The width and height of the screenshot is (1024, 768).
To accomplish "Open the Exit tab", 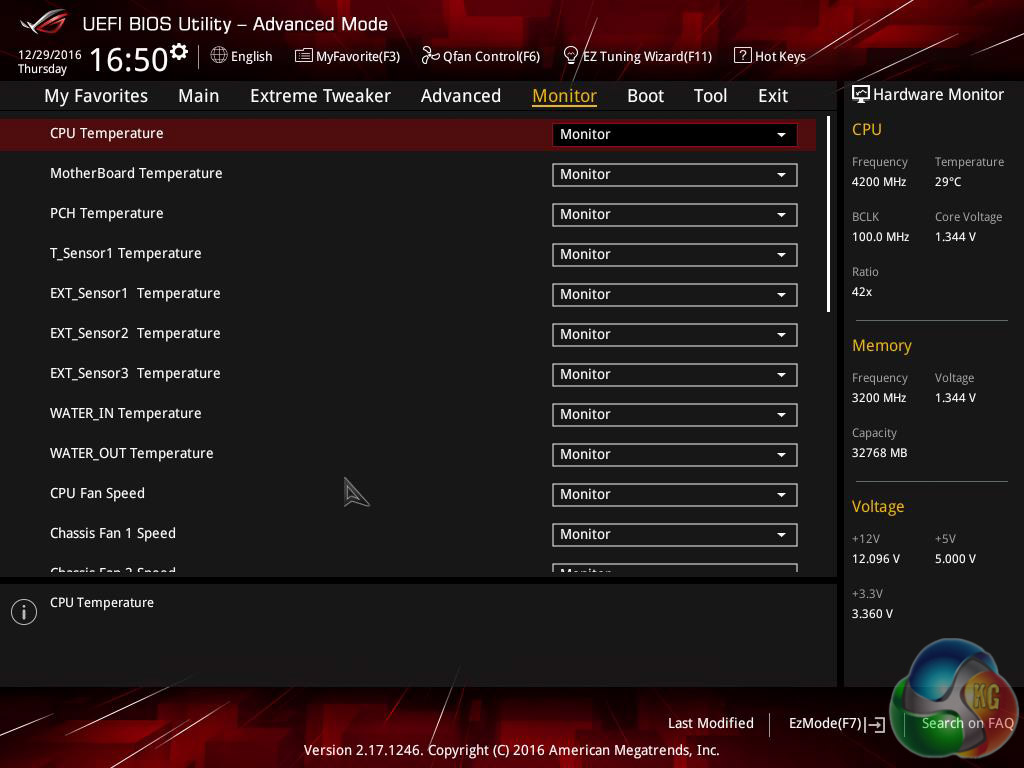I will tap(773, 96).
